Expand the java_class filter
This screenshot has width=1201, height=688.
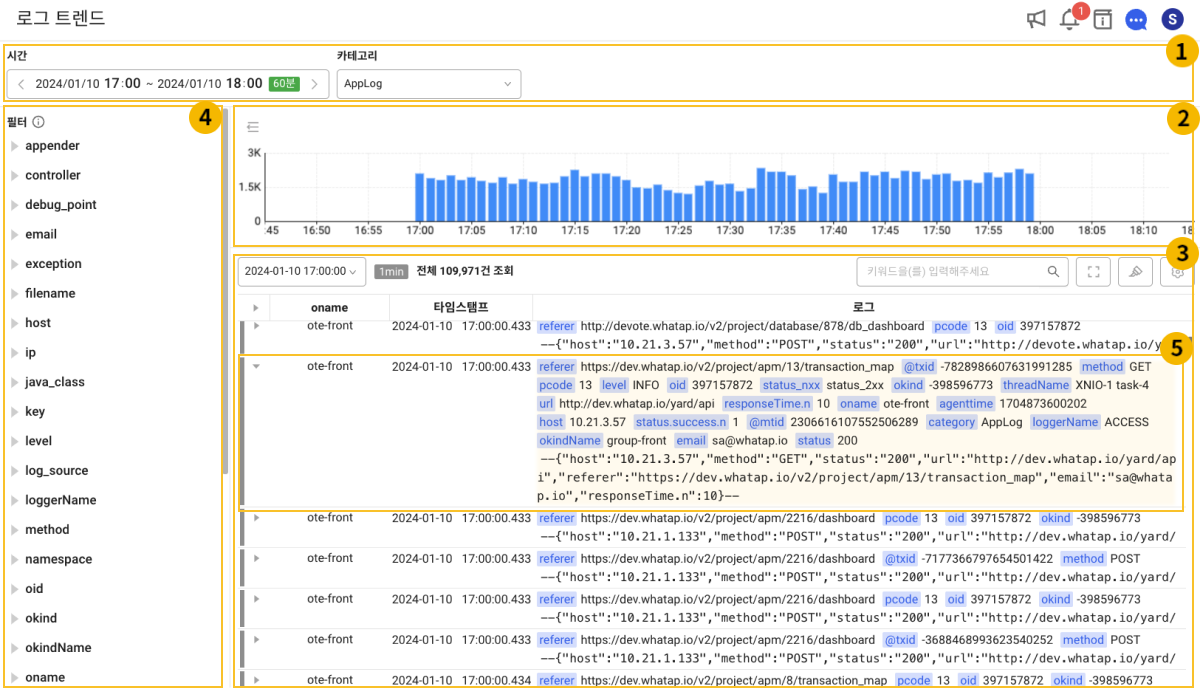coord(15,382)
